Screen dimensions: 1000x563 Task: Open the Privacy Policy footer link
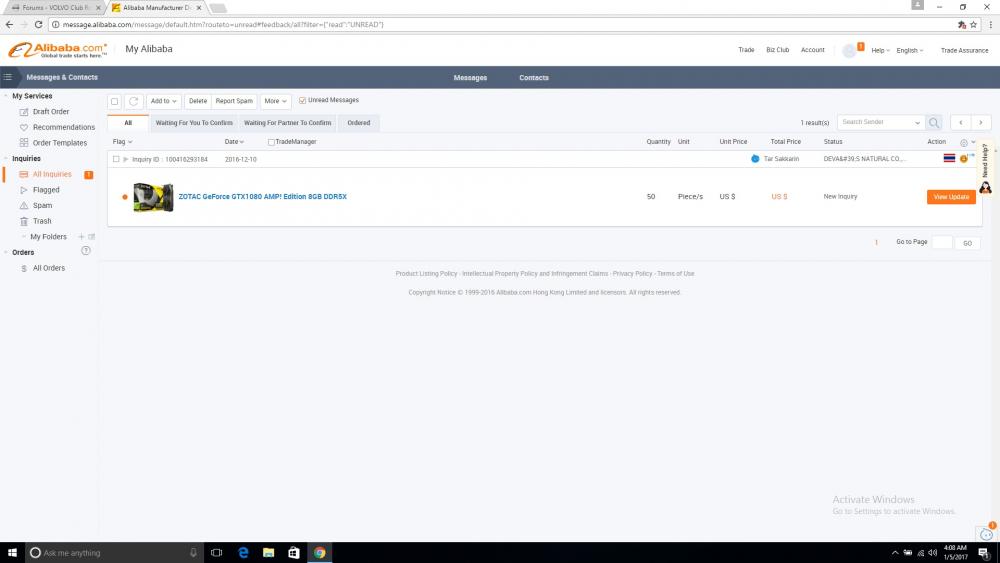[632, 274]
